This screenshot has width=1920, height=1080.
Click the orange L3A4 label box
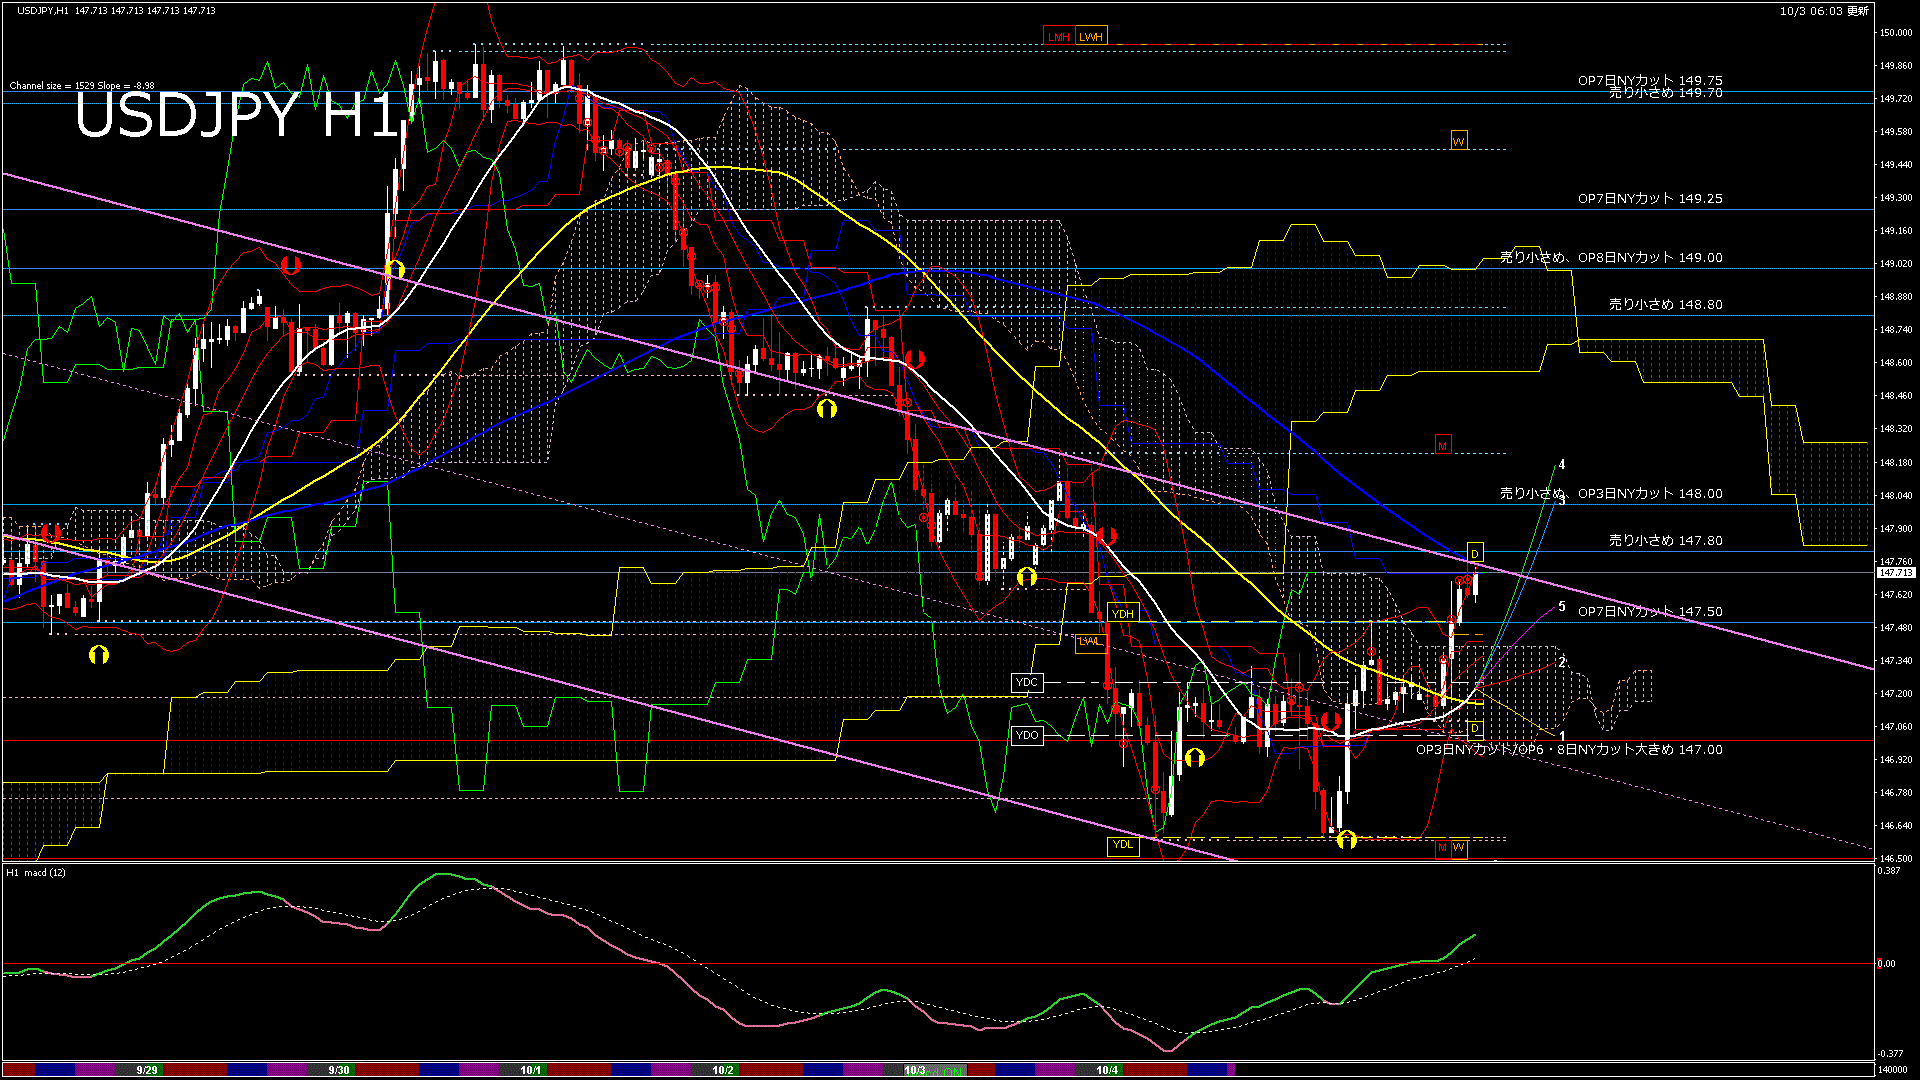click(x=1090, y=642)
